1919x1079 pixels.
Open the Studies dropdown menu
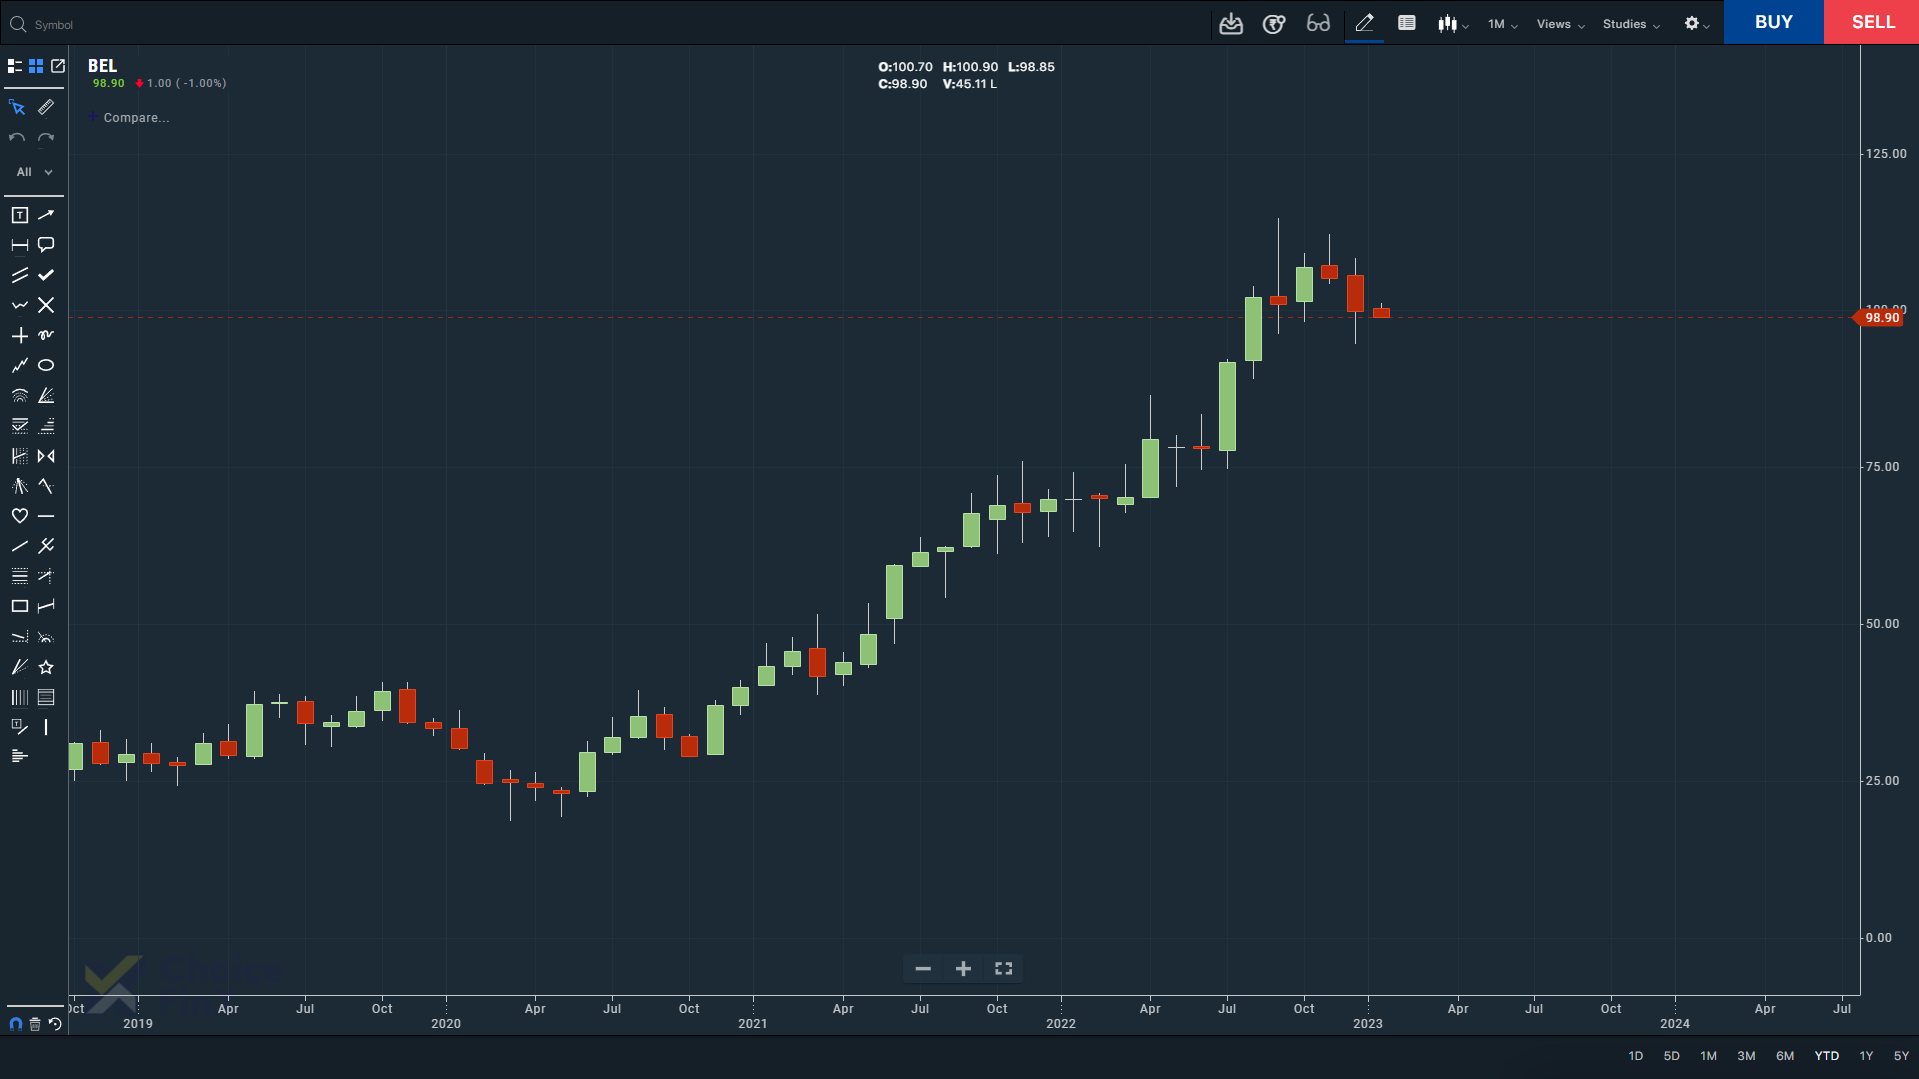click(1631, 24)
